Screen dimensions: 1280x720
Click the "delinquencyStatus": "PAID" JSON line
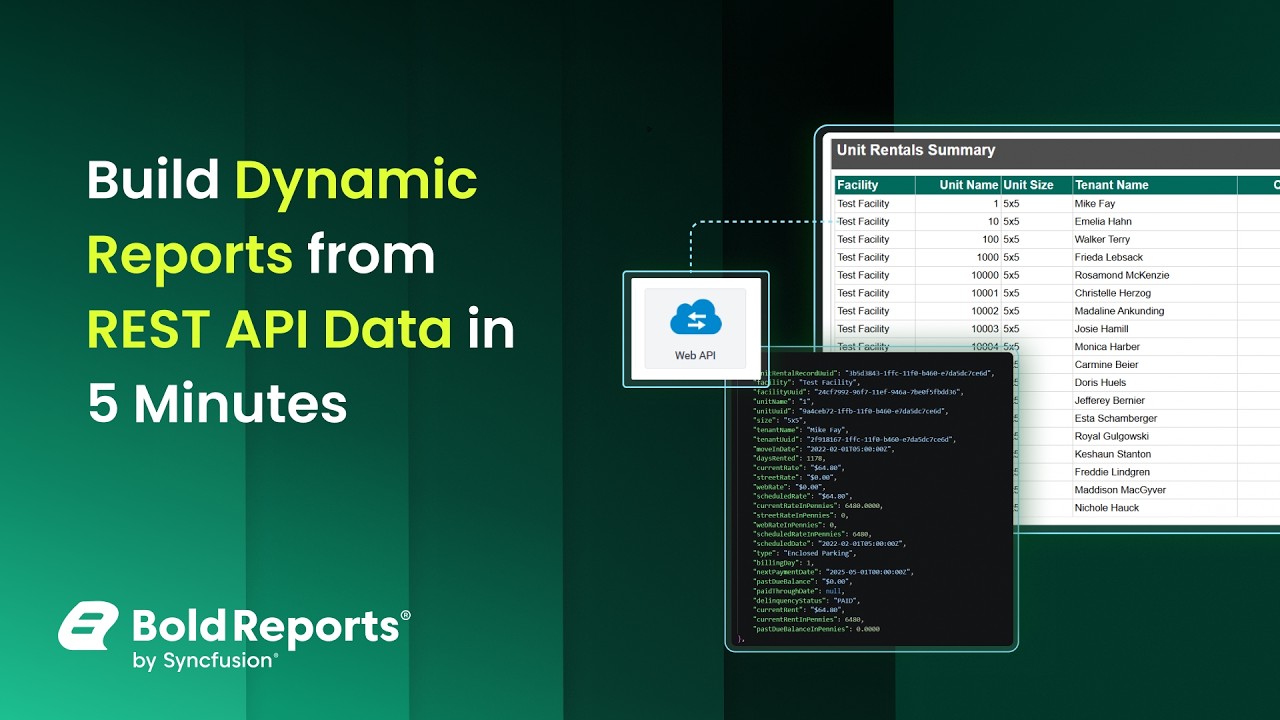pos(806,600)
